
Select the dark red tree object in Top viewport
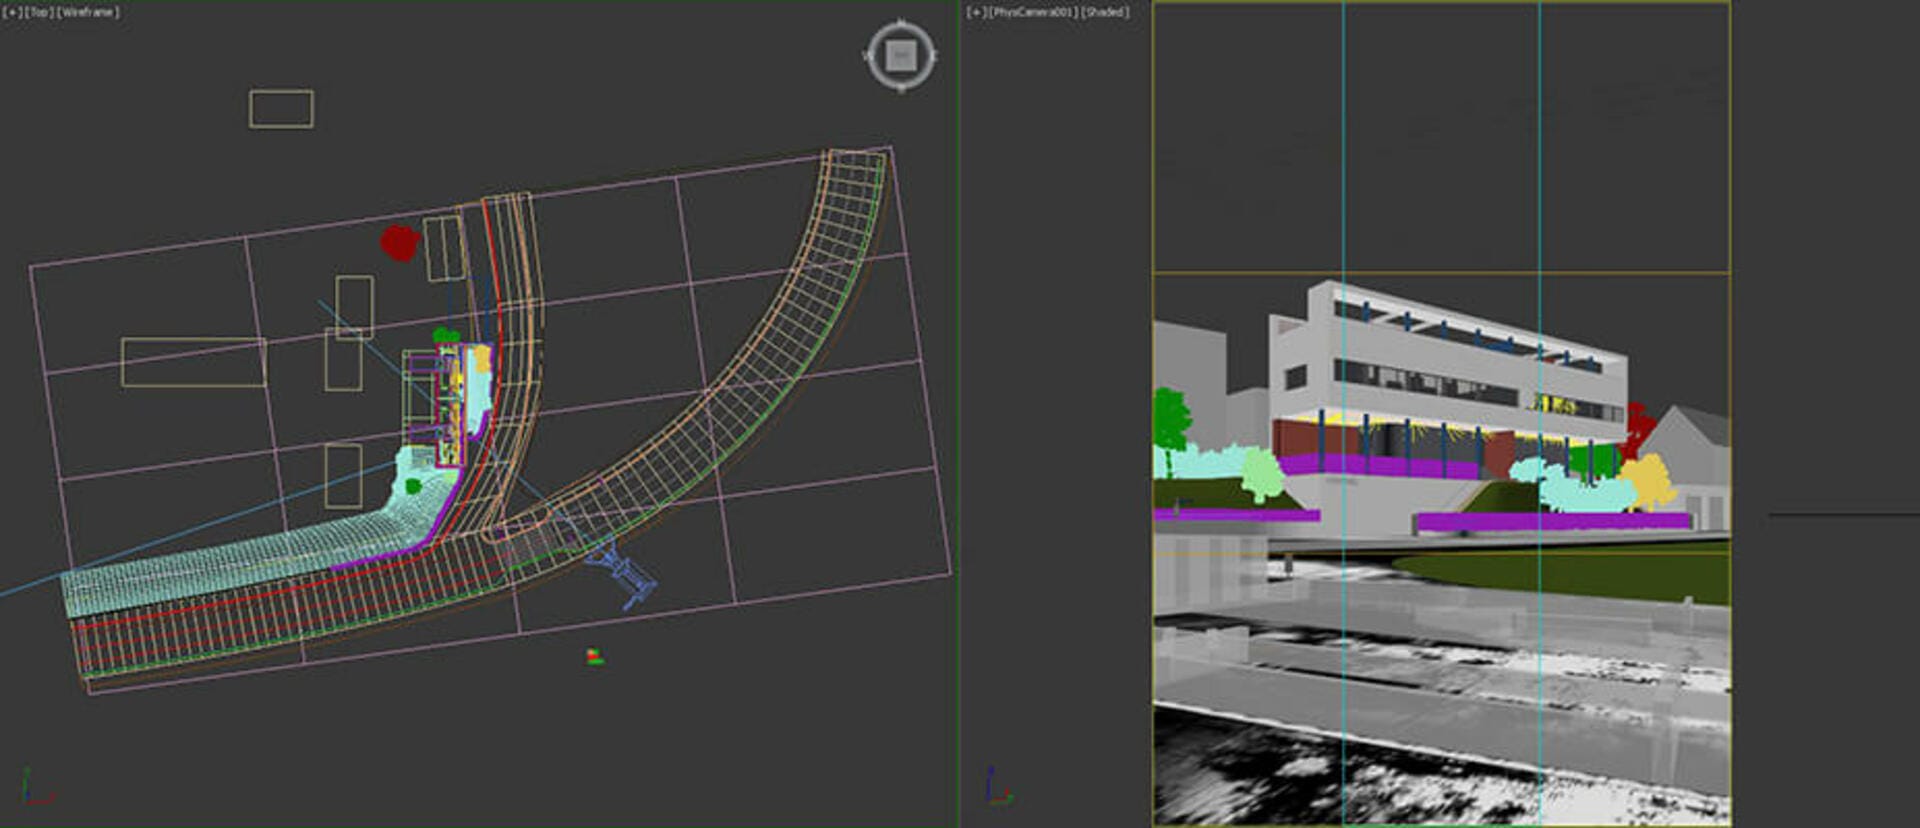click(x=399, y=242)
